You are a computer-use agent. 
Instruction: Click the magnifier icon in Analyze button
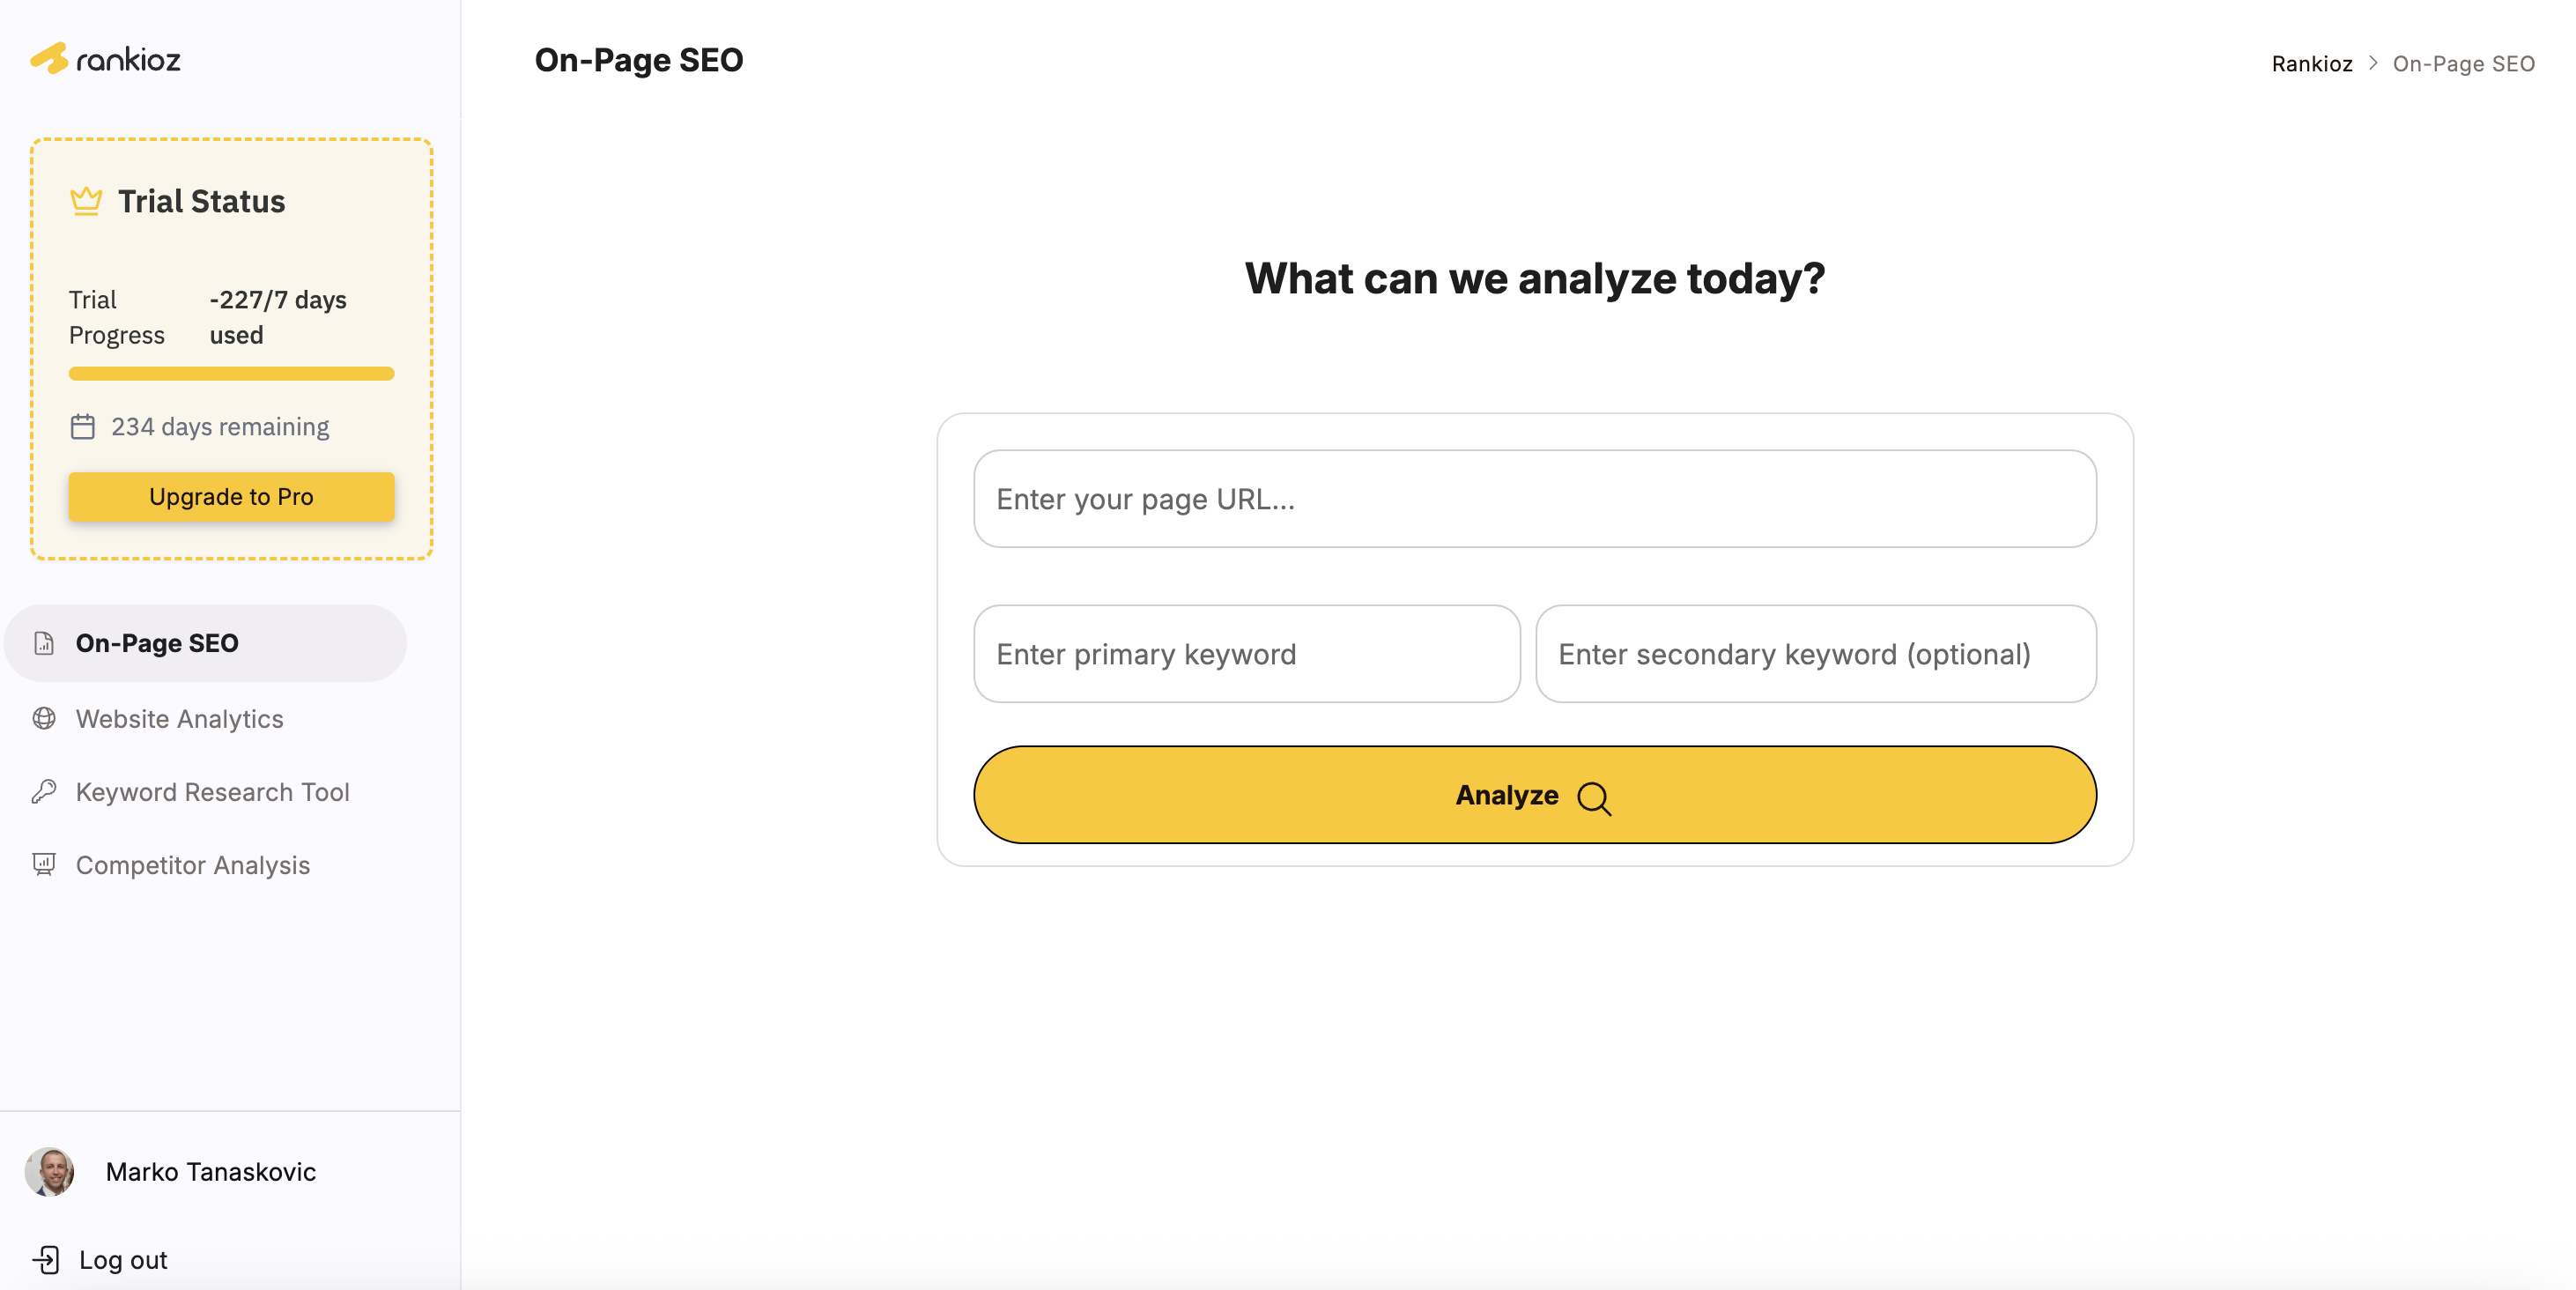(x=1593, y=798)
